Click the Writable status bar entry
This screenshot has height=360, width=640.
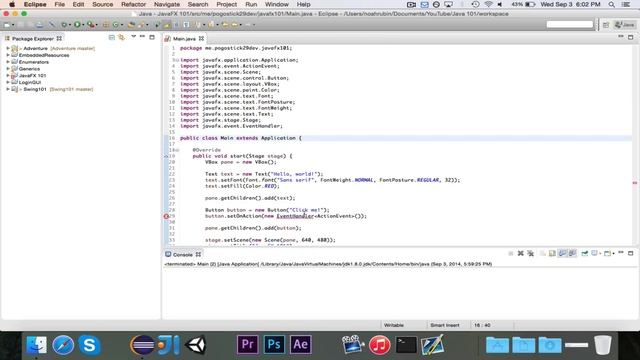point(394,325)
